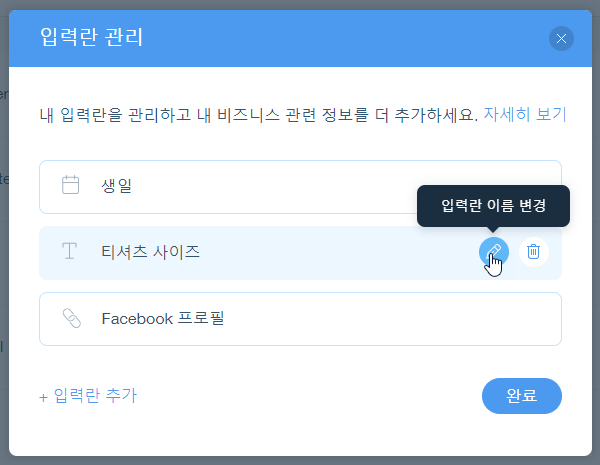Click the text T icon beside 티셔츠 사이즈

(70, 252)
